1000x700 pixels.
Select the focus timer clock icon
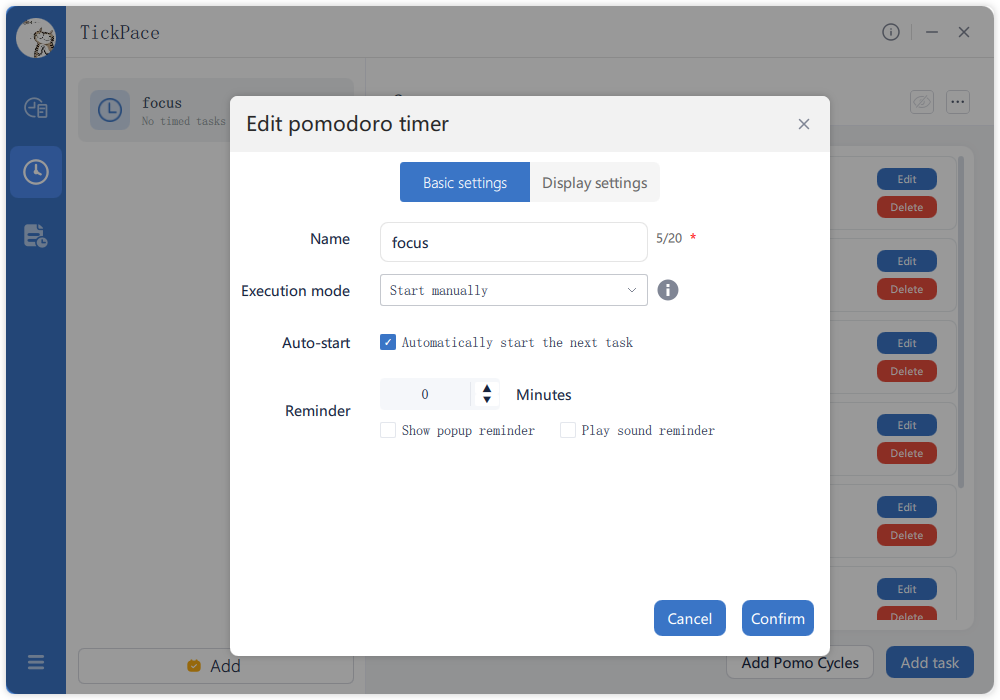pos(110,110)
